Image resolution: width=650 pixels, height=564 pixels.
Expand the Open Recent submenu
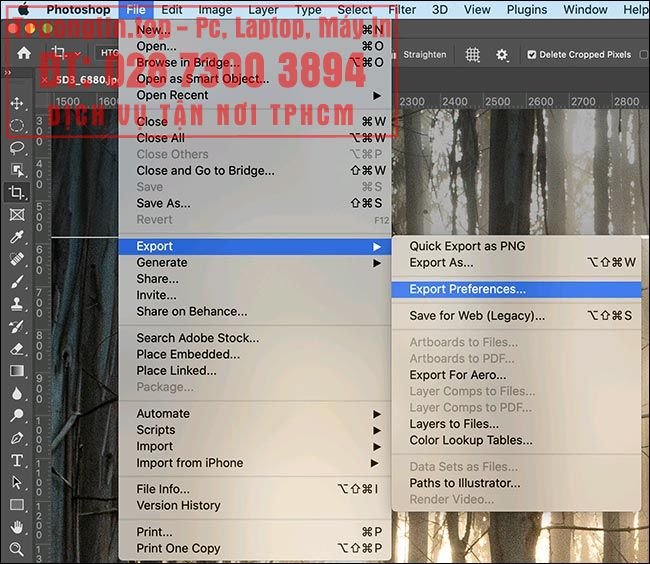(255, 95)
